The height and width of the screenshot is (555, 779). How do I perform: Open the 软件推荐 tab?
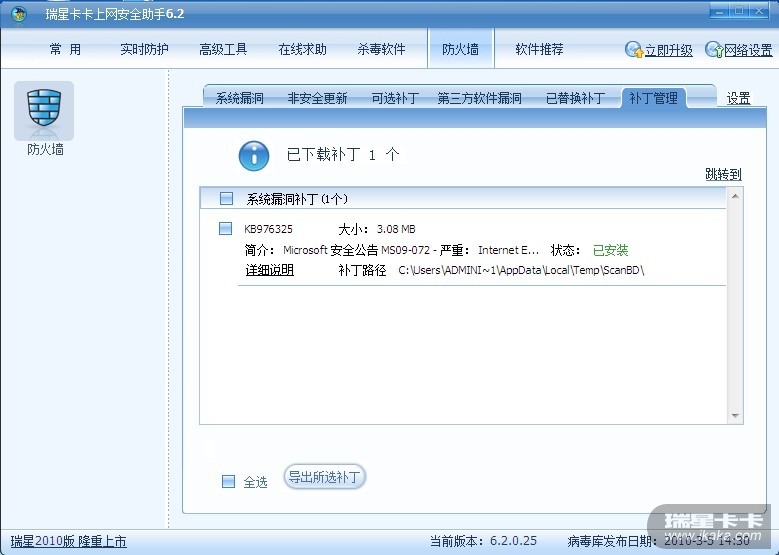[539, 49]
